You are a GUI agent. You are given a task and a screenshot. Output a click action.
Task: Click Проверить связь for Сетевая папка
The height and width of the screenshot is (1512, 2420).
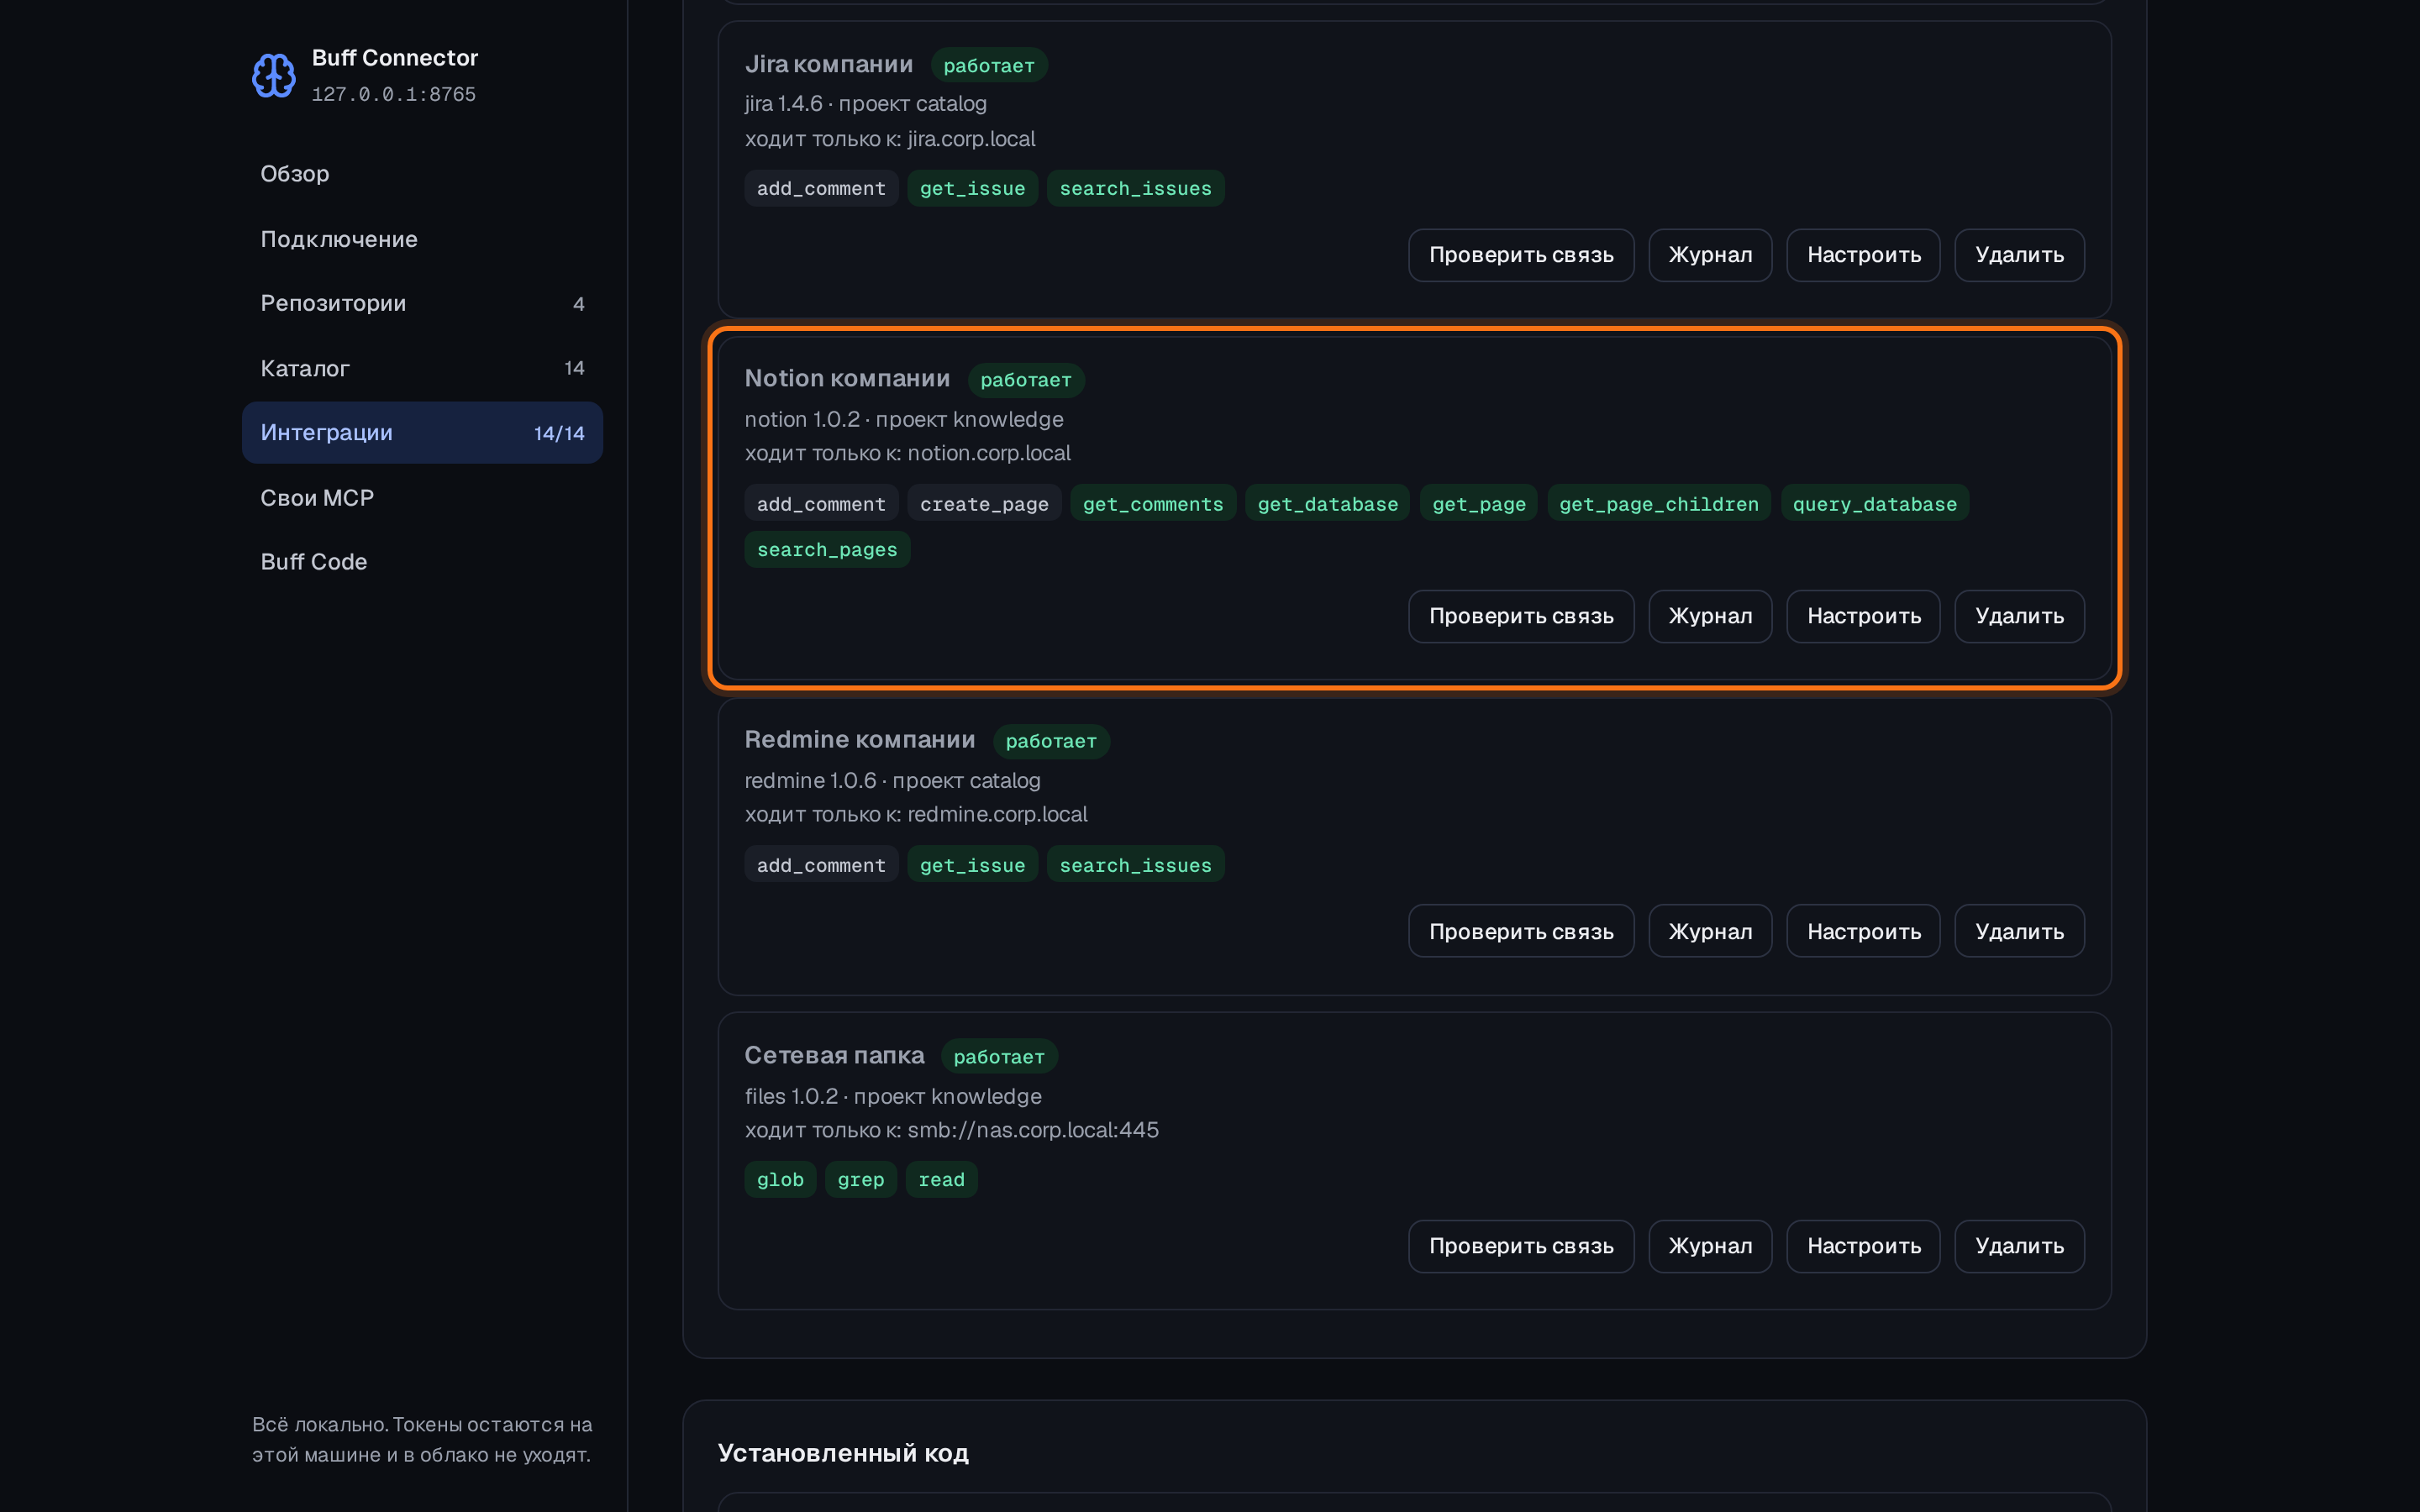click(x=1521, y=1246)
